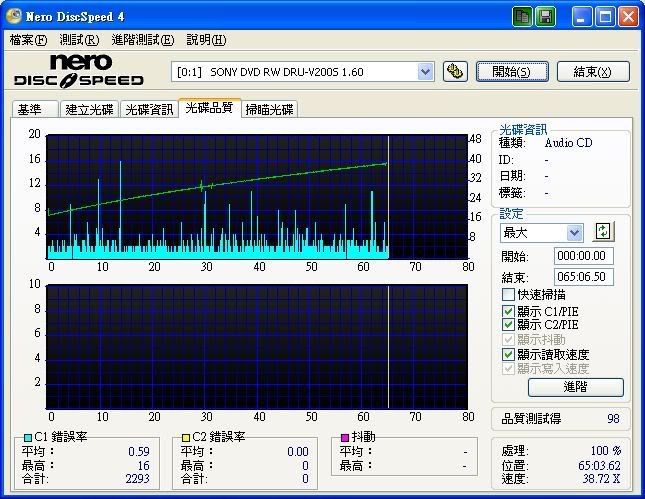Click the speed value 38.72 X
This screenshot has height=499, width=645.
pos(601,479)
